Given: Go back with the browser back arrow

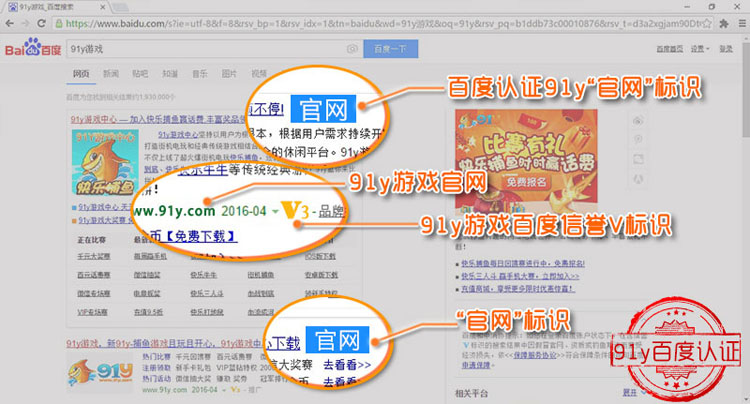Looking at the screenshot, I should click(10, 23).
